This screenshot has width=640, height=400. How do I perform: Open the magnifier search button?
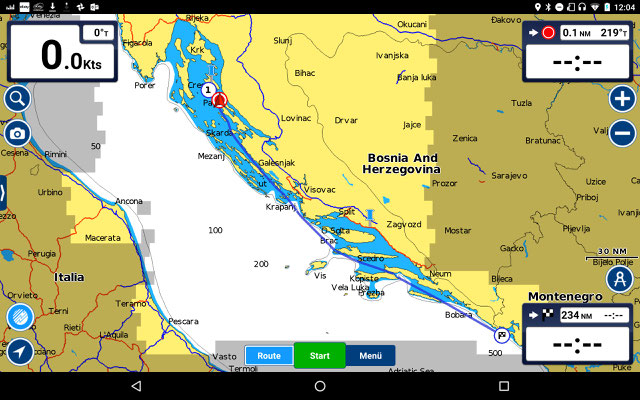point(18,99)
